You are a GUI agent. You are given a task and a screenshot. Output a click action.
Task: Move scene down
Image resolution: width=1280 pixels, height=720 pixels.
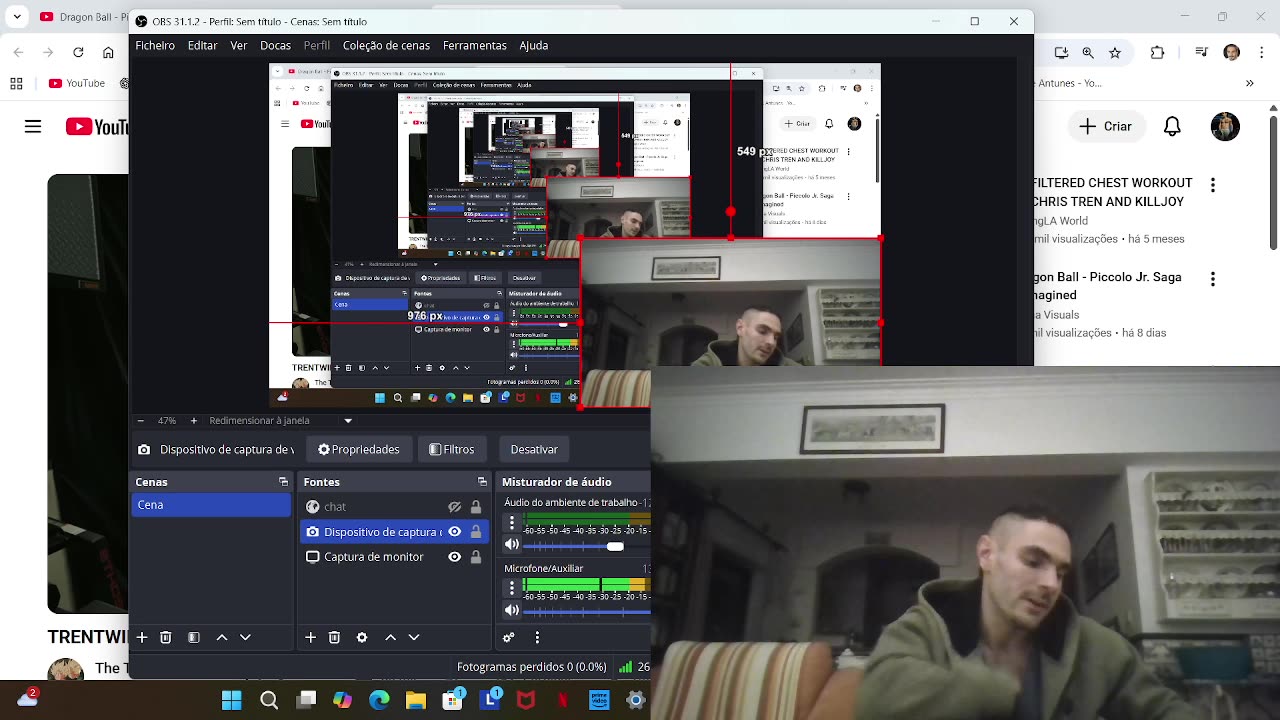click(245, 637)
